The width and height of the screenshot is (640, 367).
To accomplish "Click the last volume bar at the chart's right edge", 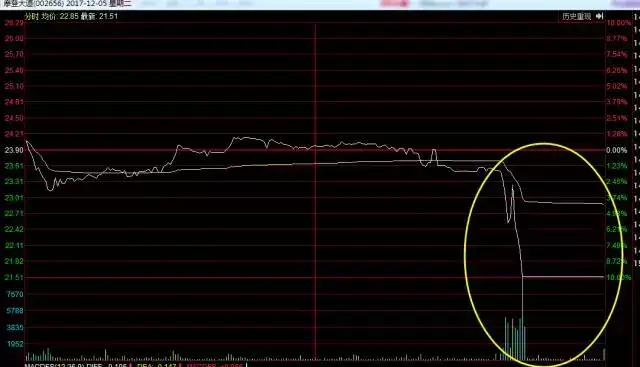I will point(604,354).
